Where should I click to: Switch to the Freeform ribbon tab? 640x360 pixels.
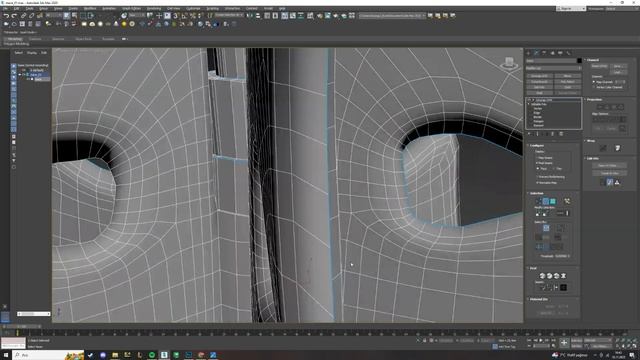(x=35, y=39)
